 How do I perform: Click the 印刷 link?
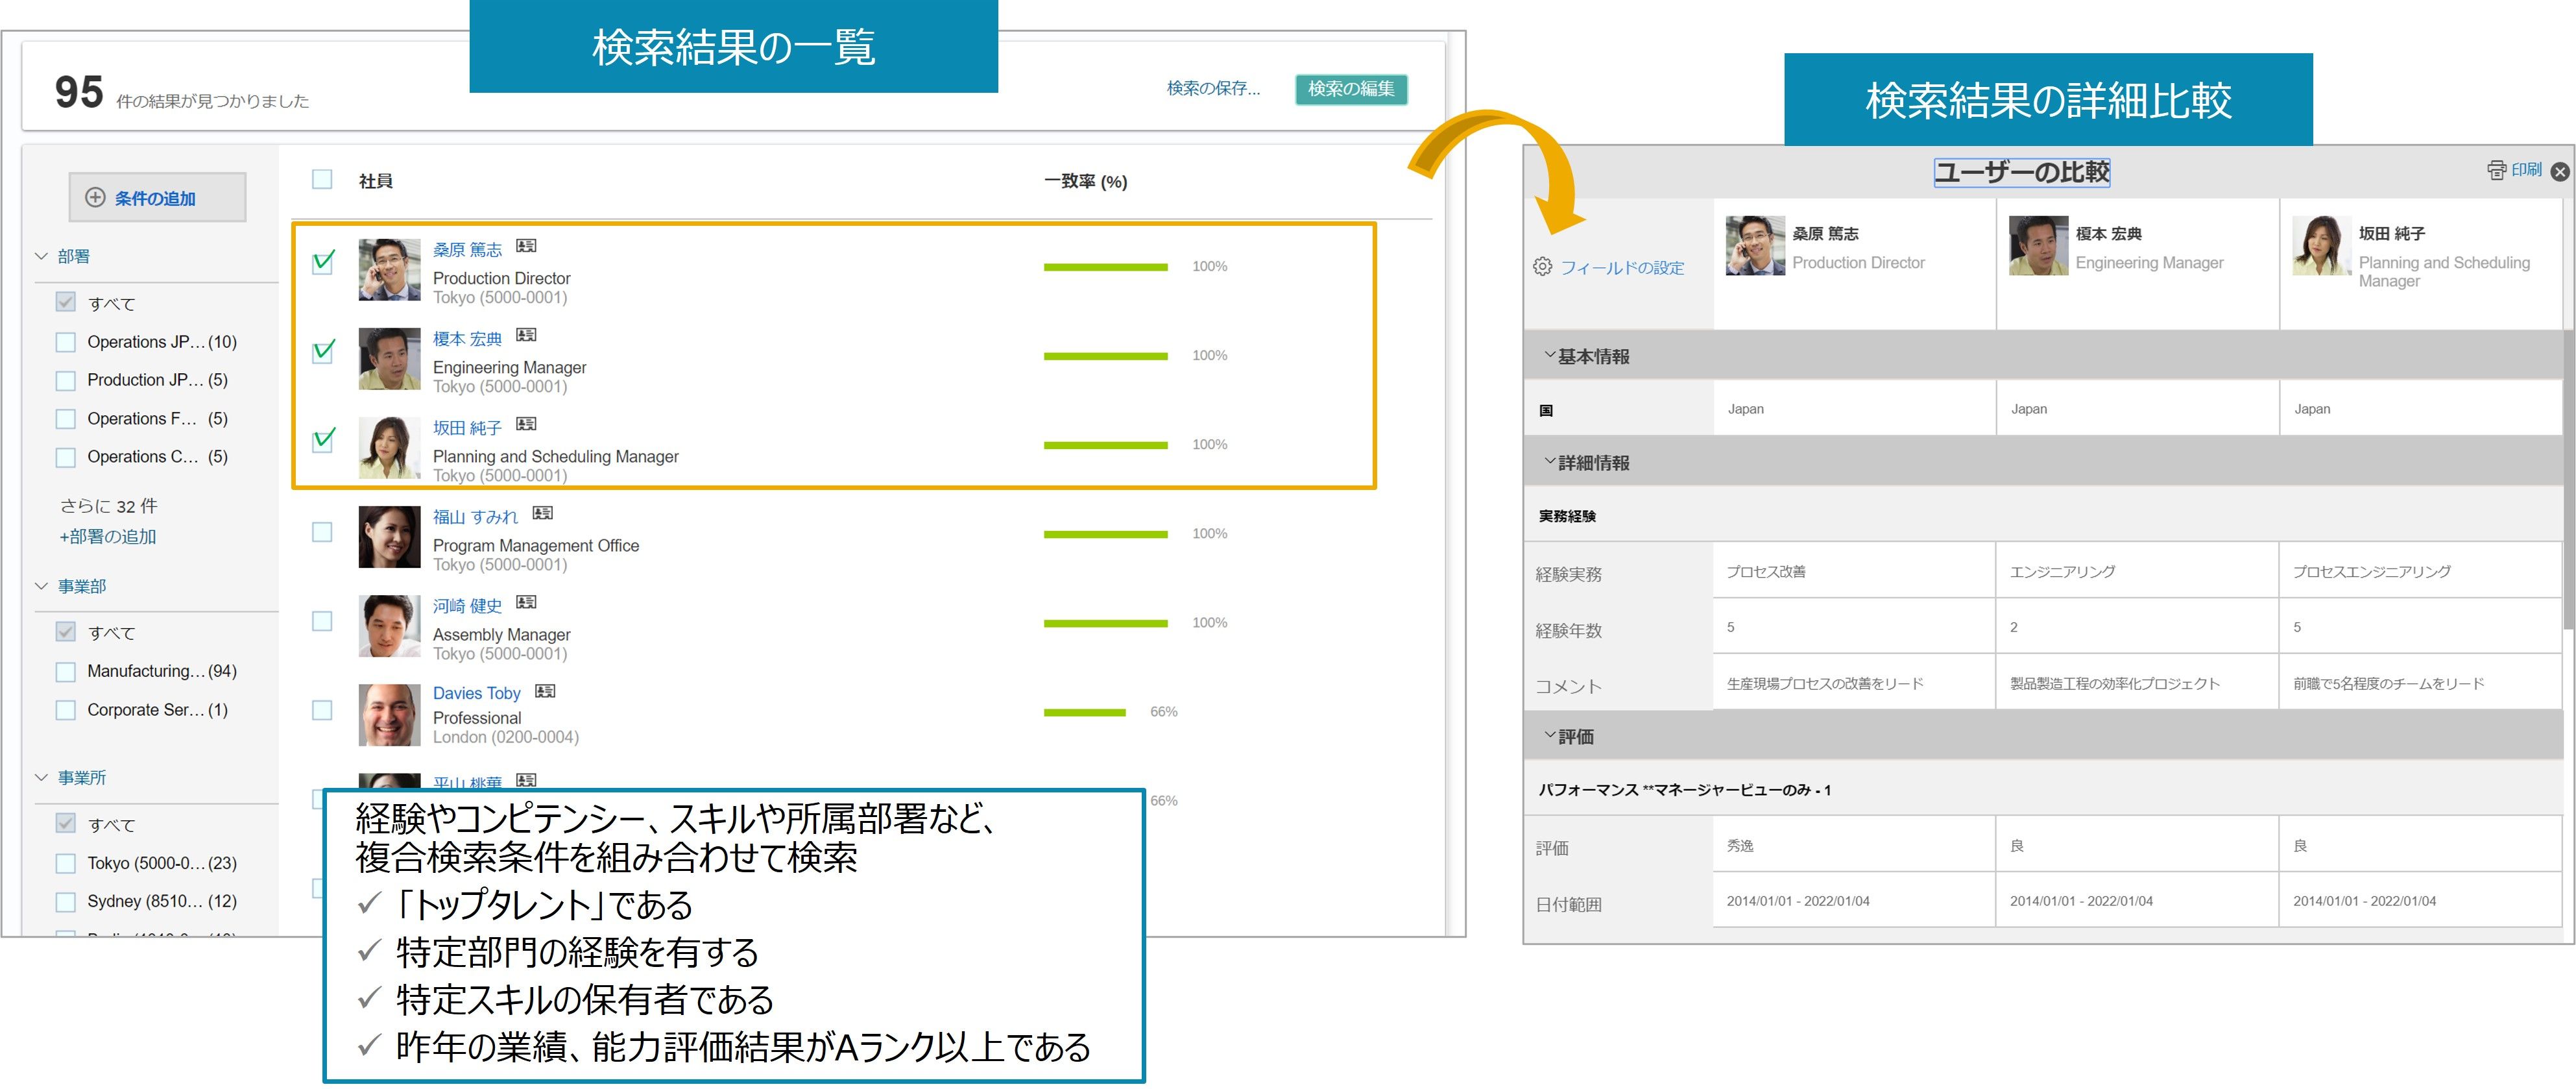(x=2526, y=170)
